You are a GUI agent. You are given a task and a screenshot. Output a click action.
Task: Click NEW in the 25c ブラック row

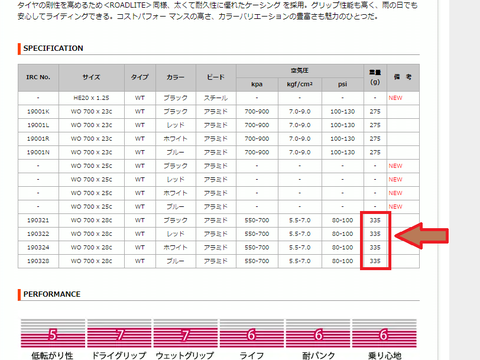pyautogui.click(x=395, y=166)
